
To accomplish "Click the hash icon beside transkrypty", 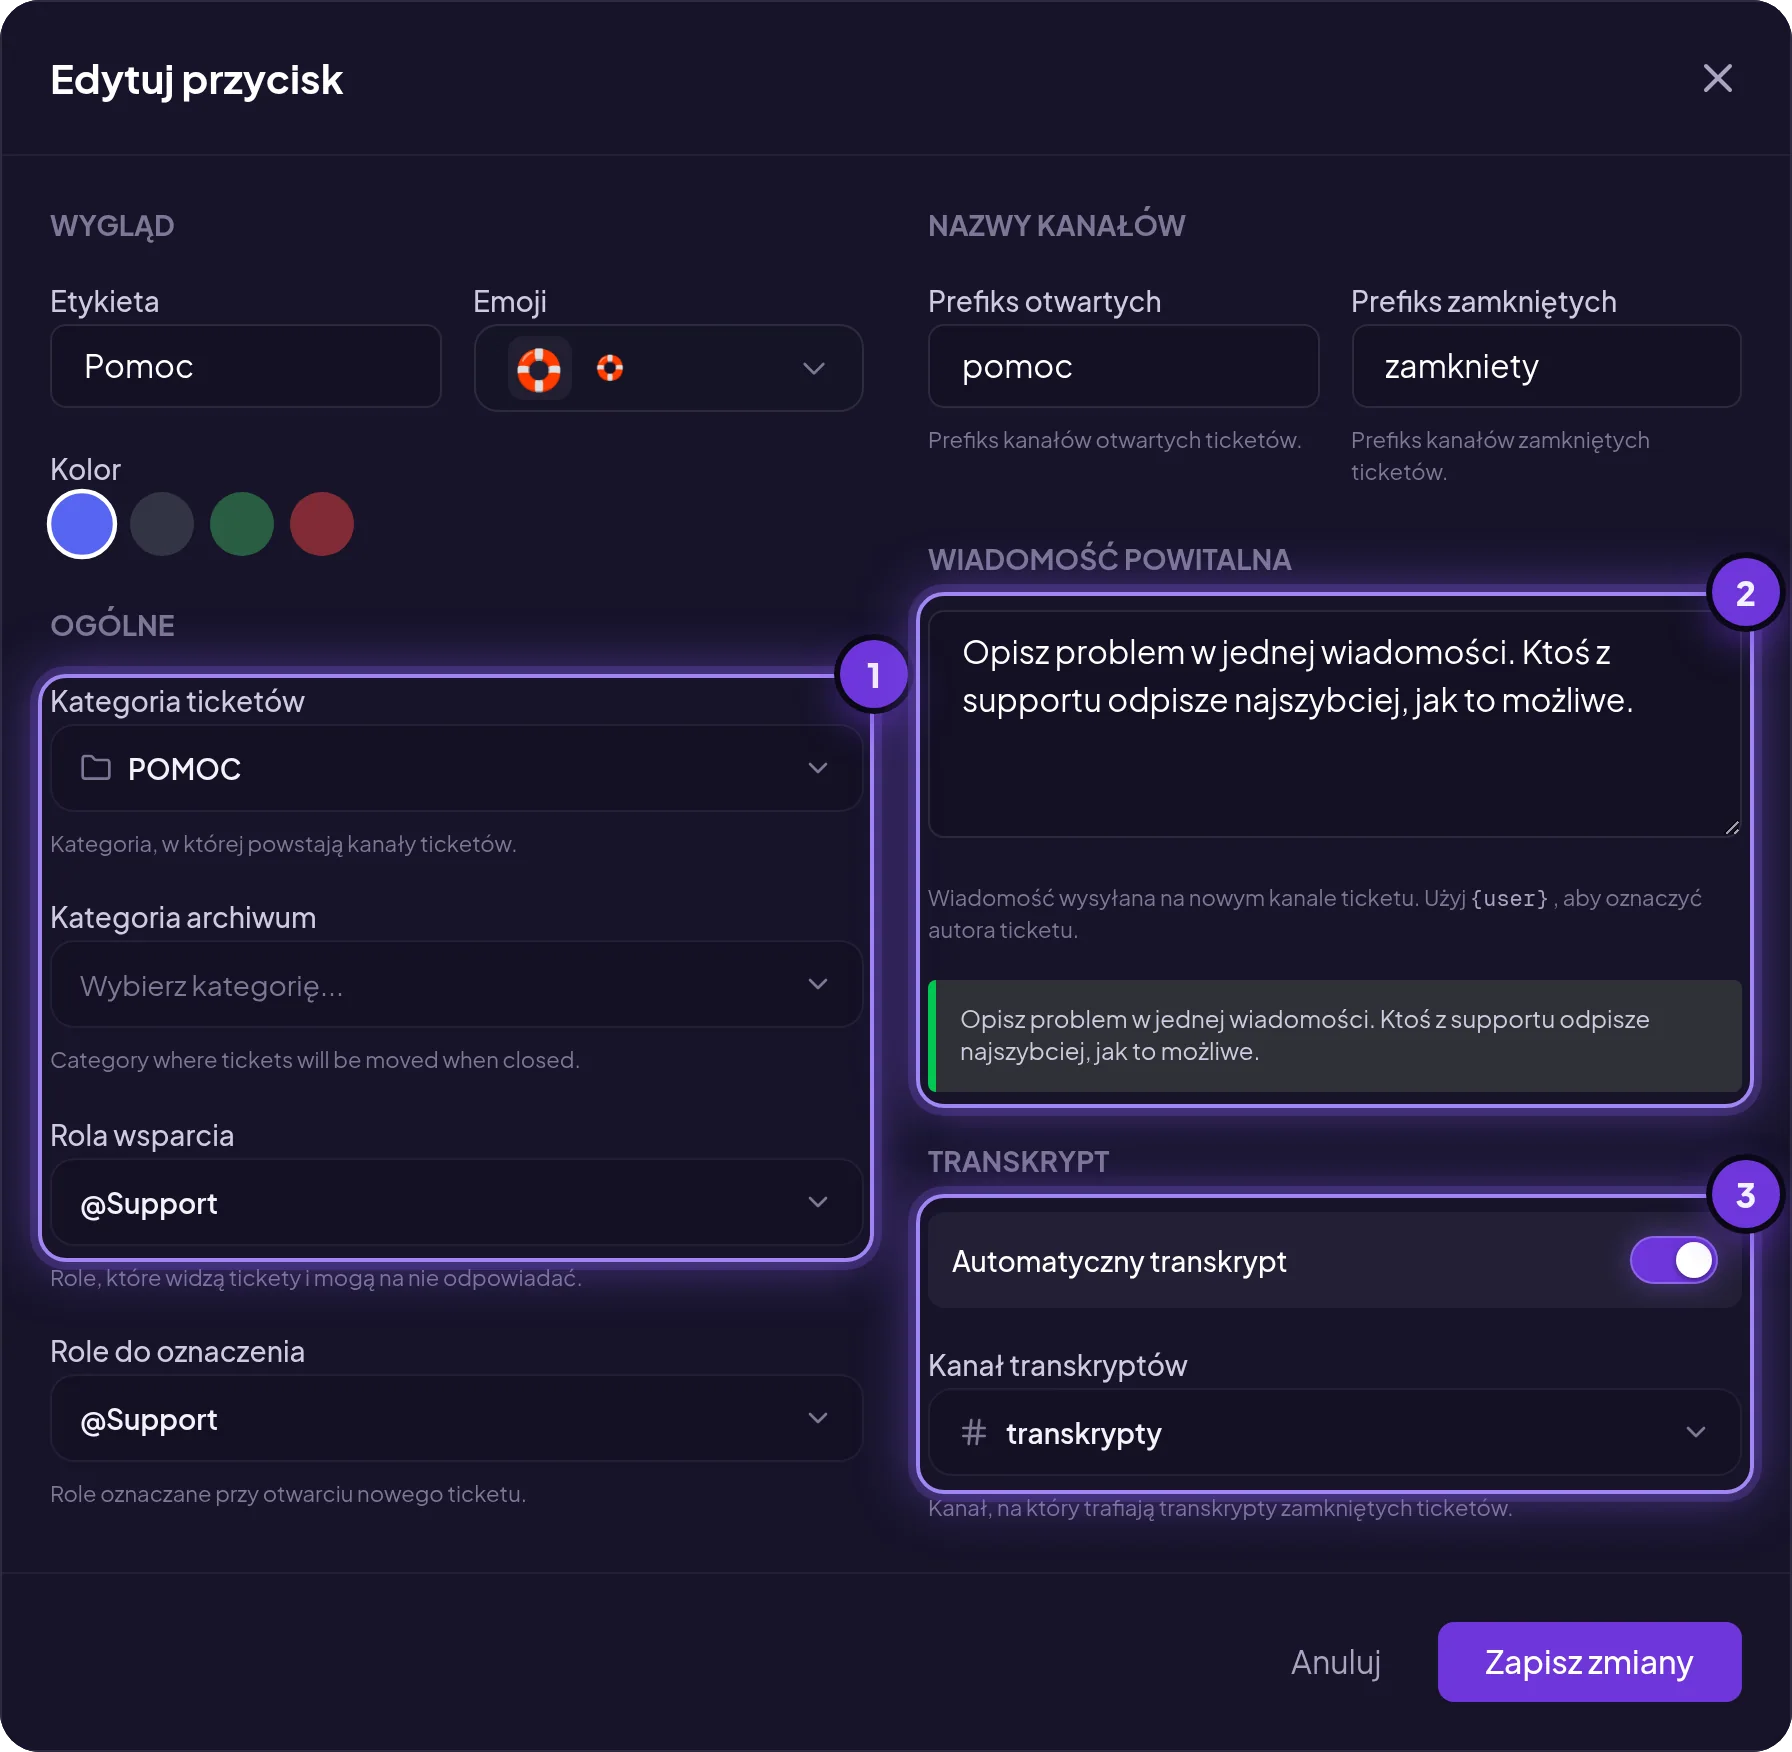I will pyautogui.click(x=974, y=1432).
